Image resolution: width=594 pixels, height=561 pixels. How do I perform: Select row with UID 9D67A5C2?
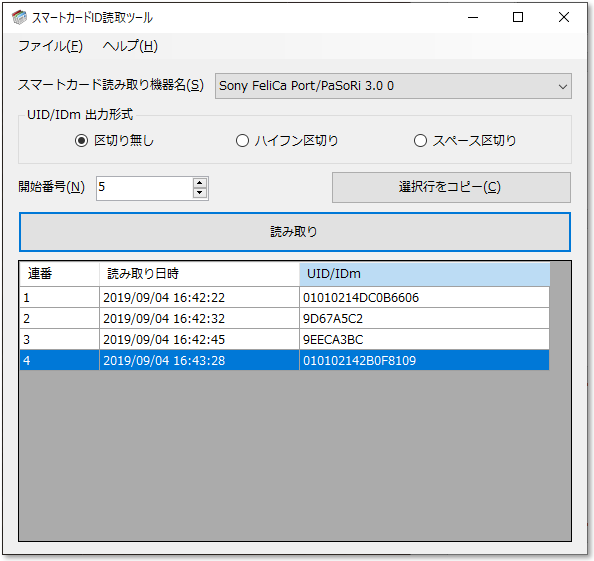pos(284,319)
